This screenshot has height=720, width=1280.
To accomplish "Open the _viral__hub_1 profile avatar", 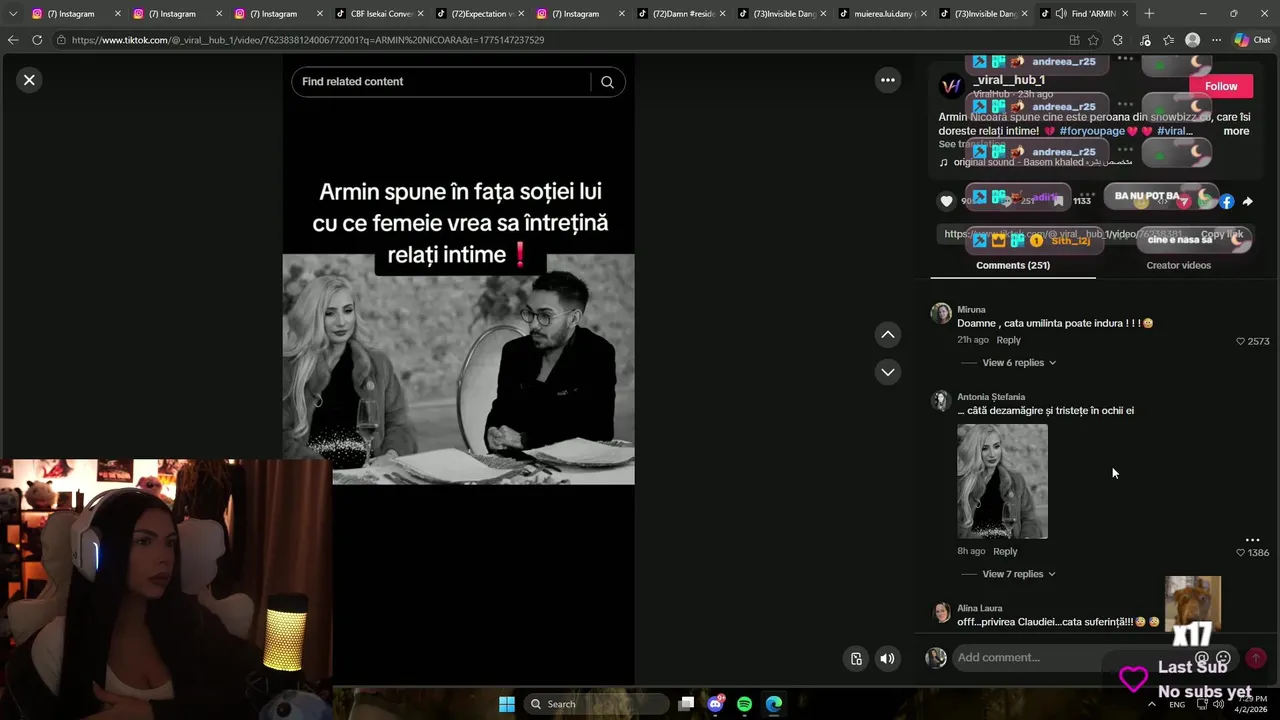I will 951,86.
